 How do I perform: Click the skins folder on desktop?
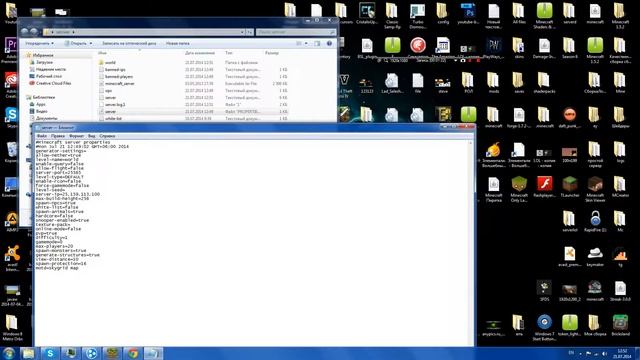(519, 48)
